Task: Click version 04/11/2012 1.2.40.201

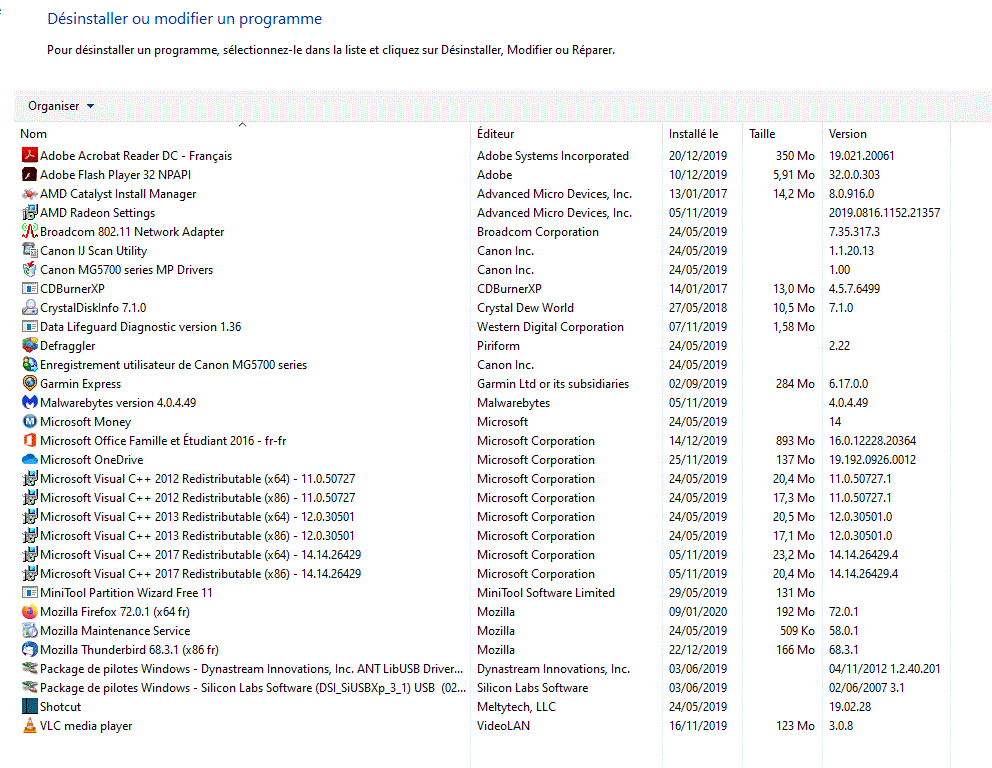Action: (x=884, y=668)
